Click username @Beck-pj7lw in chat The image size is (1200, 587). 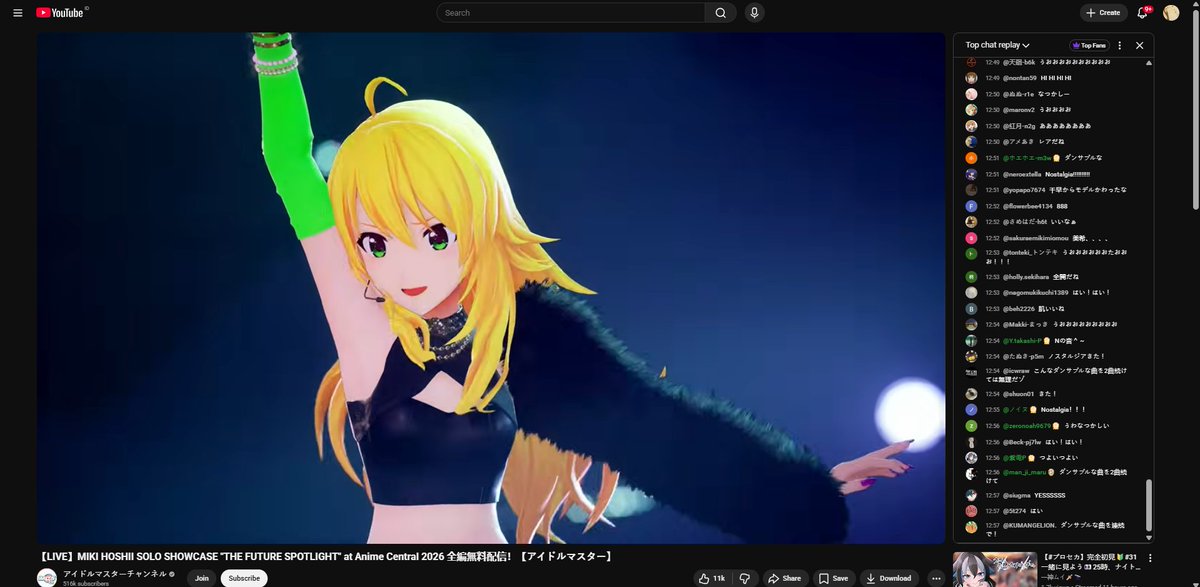pyautogui.click(x=1024, y=442)
